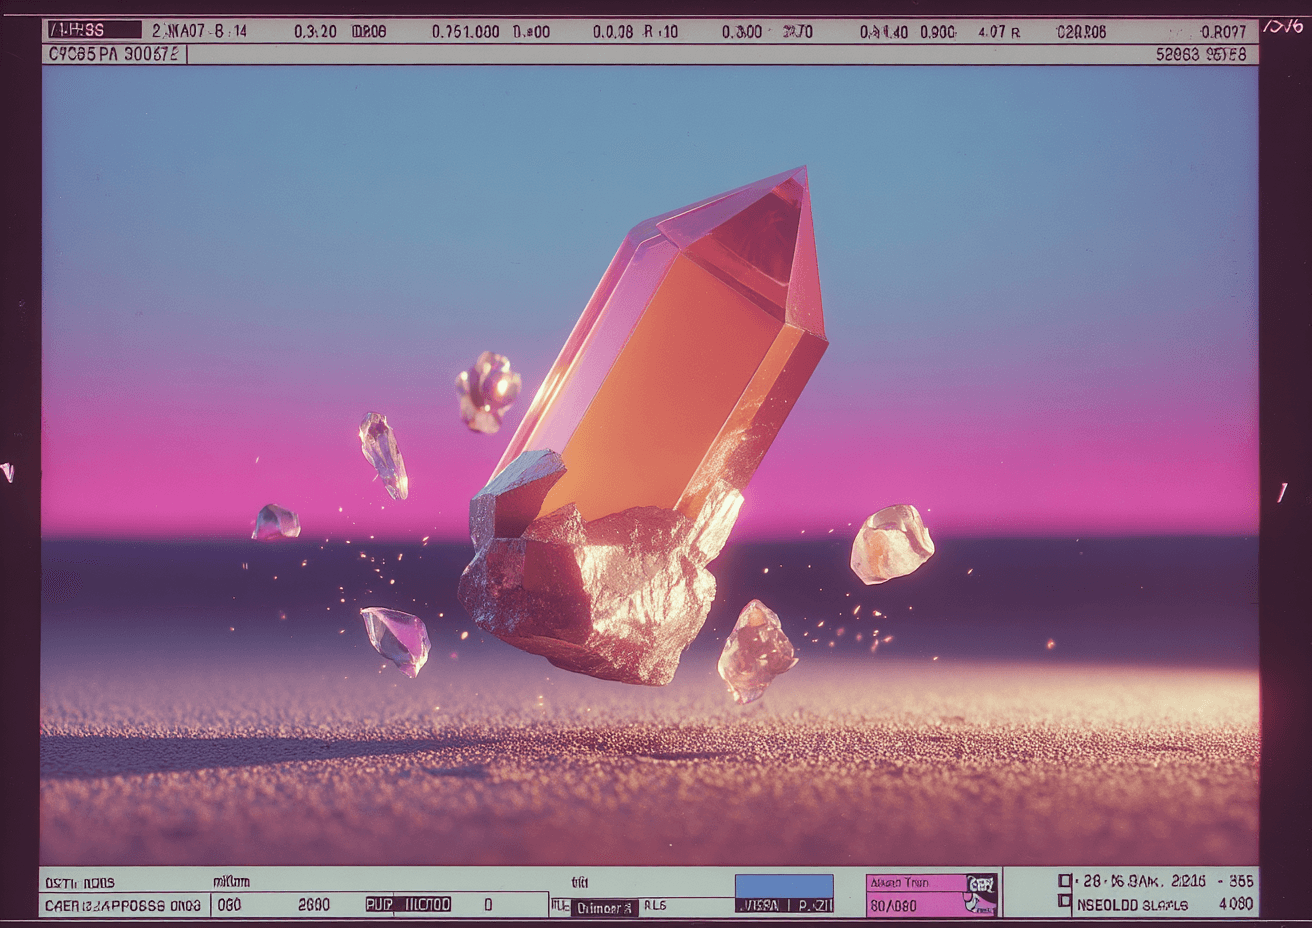The width and height of the screenshot is (1312, 928).
Task: Click the dark Dimoar 3 label
Action: [x=604, y=908]
